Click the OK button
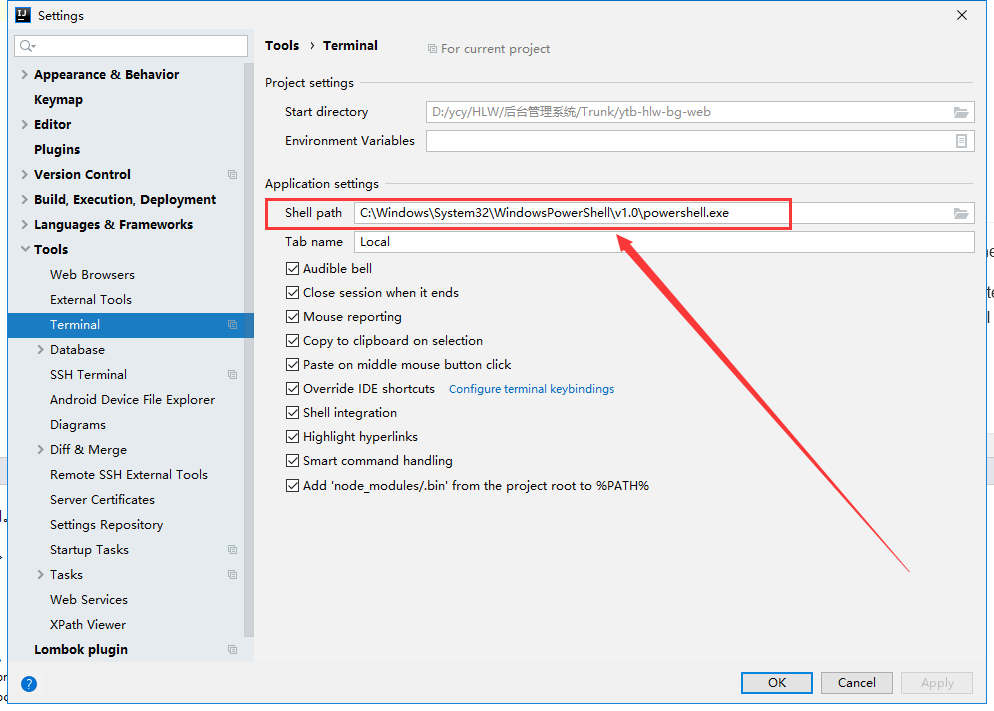 point(777,682)
